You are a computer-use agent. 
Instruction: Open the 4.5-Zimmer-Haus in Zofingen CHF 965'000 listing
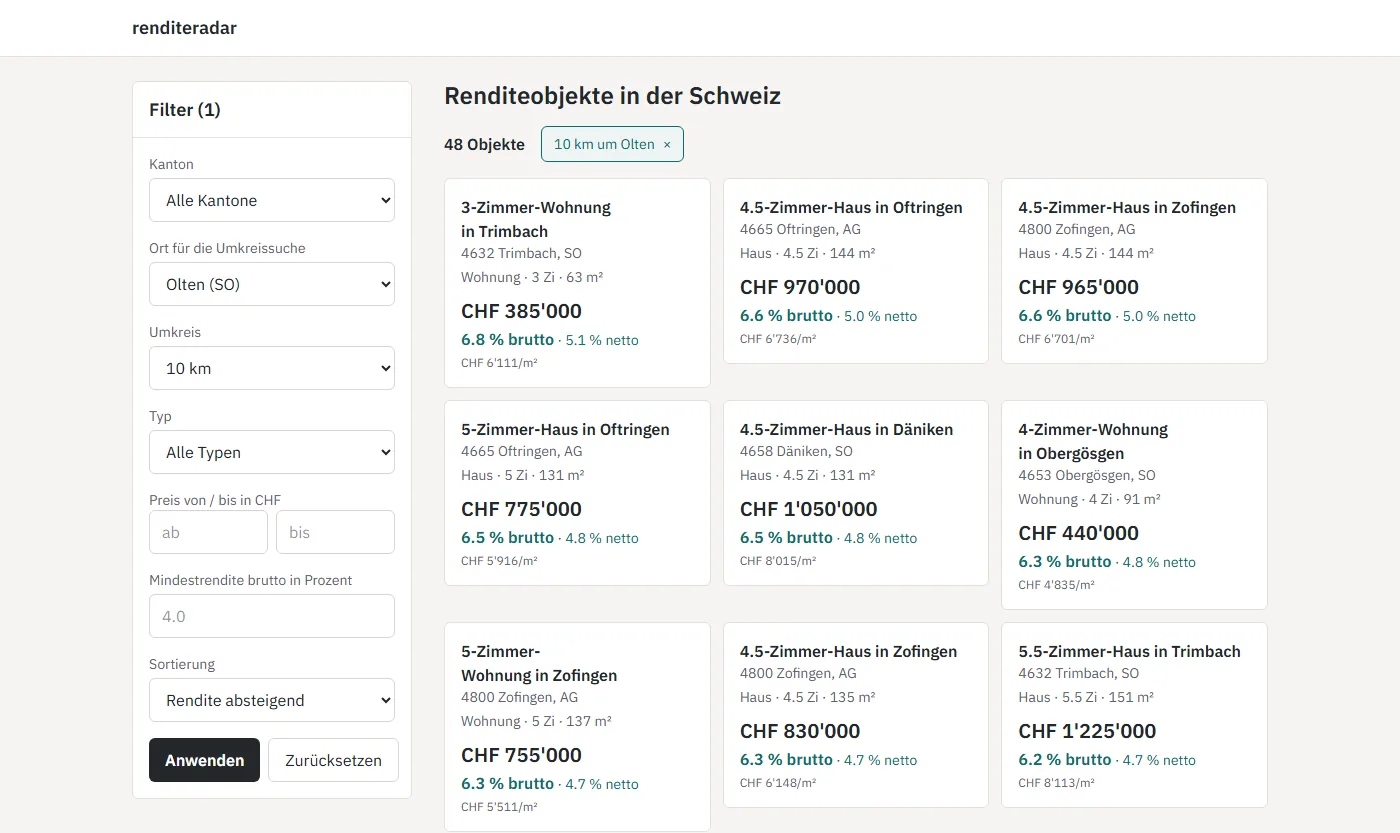click(x=1134, y=271)
